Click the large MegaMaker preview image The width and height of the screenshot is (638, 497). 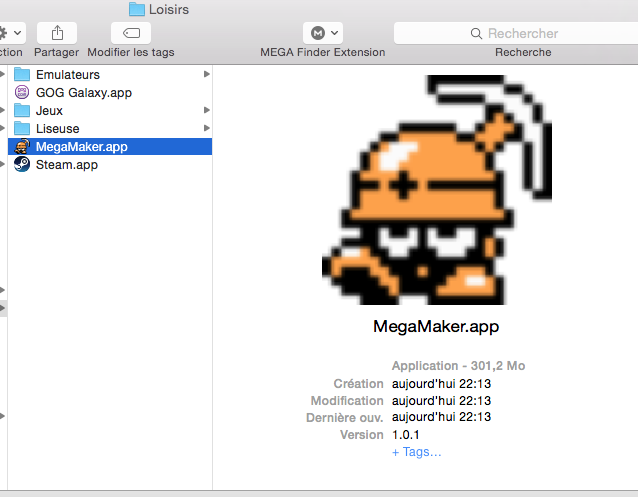click(437, 190)
